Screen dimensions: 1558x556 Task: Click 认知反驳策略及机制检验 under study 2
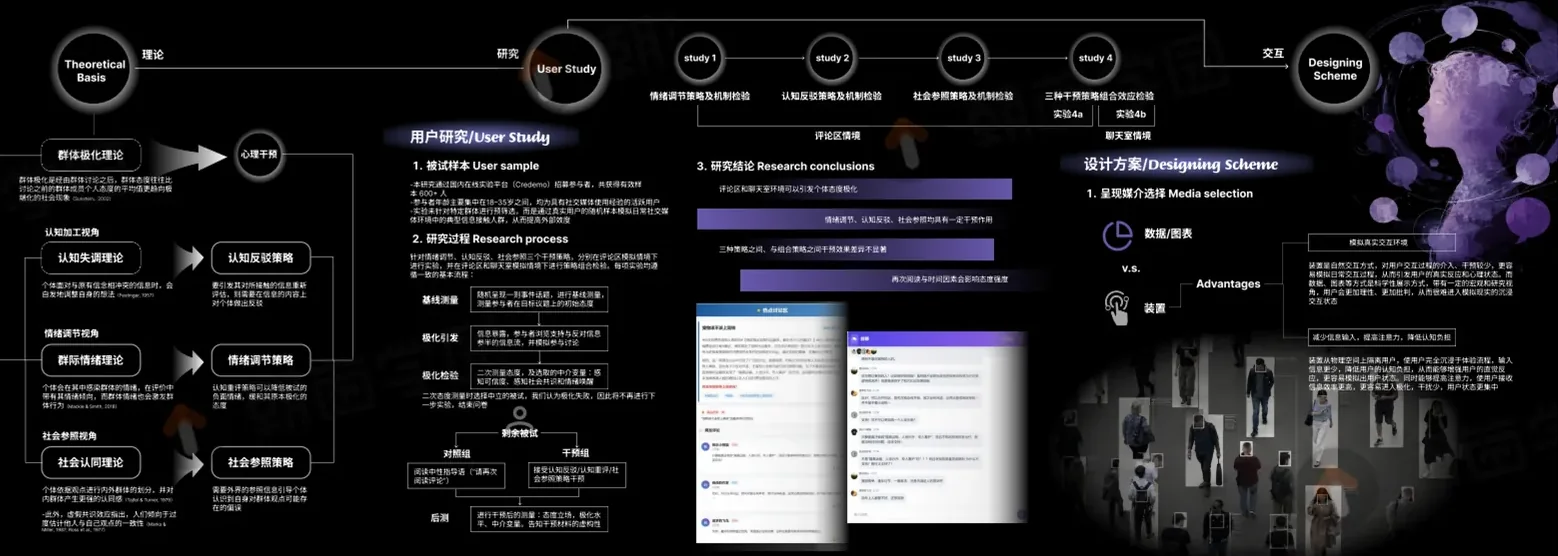[x=832, y=97]
